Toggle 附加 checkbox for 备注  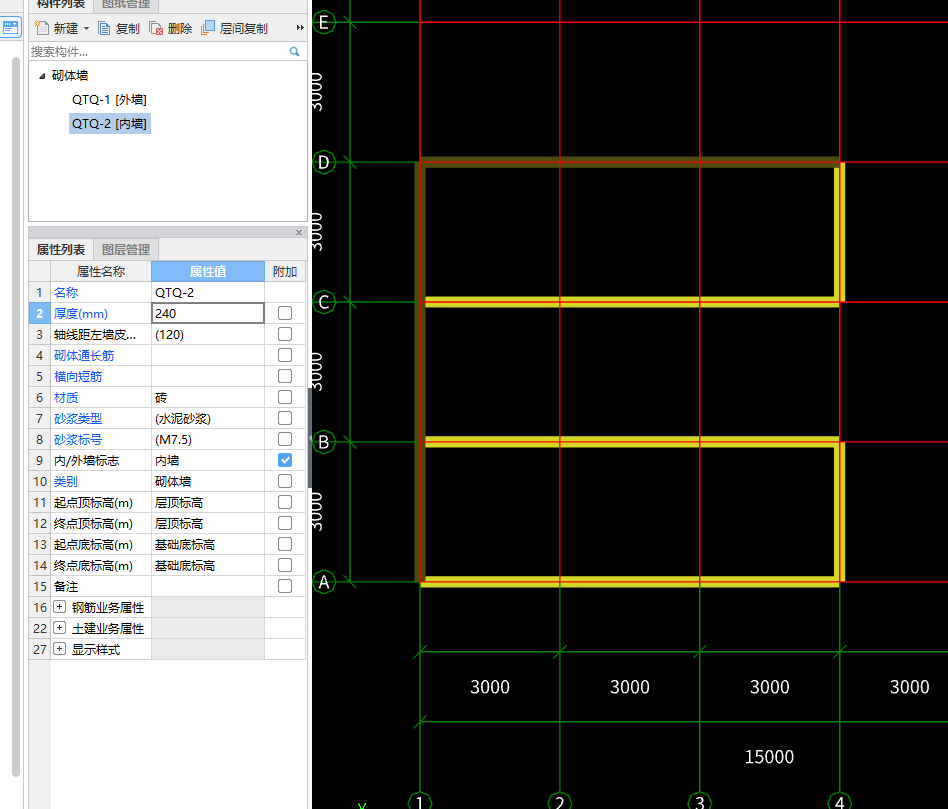pyautogui.click(x=285, y=586)
